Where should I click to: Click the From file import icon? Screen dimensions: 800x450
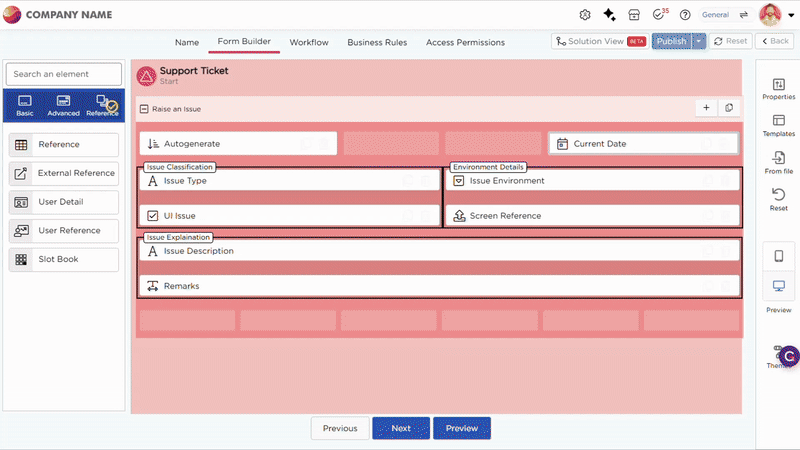(778, 158)
